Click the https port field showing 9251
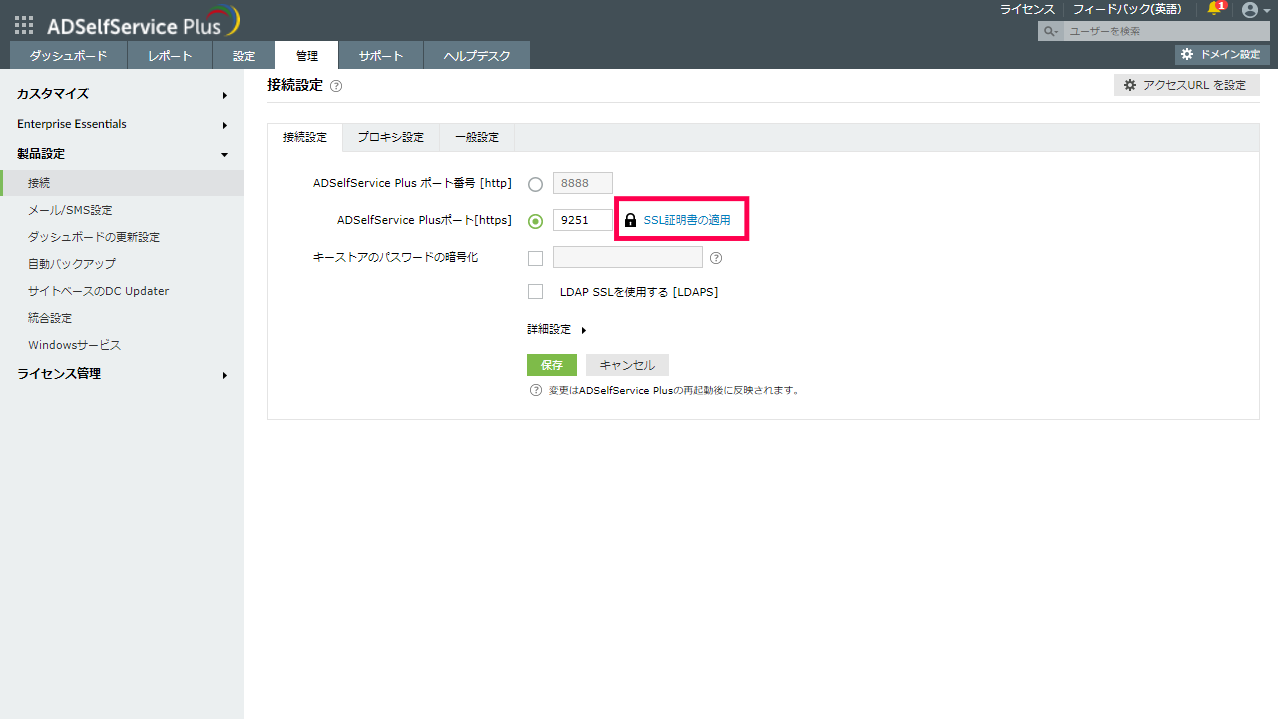Screen dimensions: 1278x719 point(583,220)
